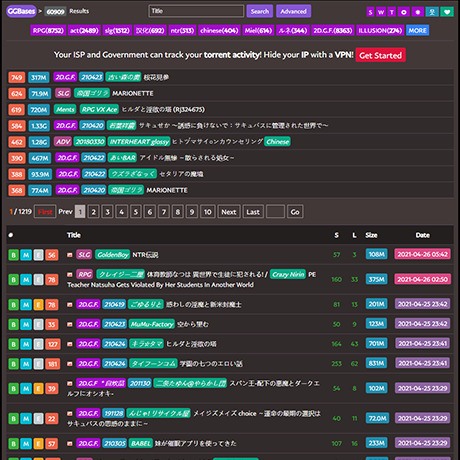
Task: Click the orange 127 badge in the 701M row
Action: coord(53,344)
